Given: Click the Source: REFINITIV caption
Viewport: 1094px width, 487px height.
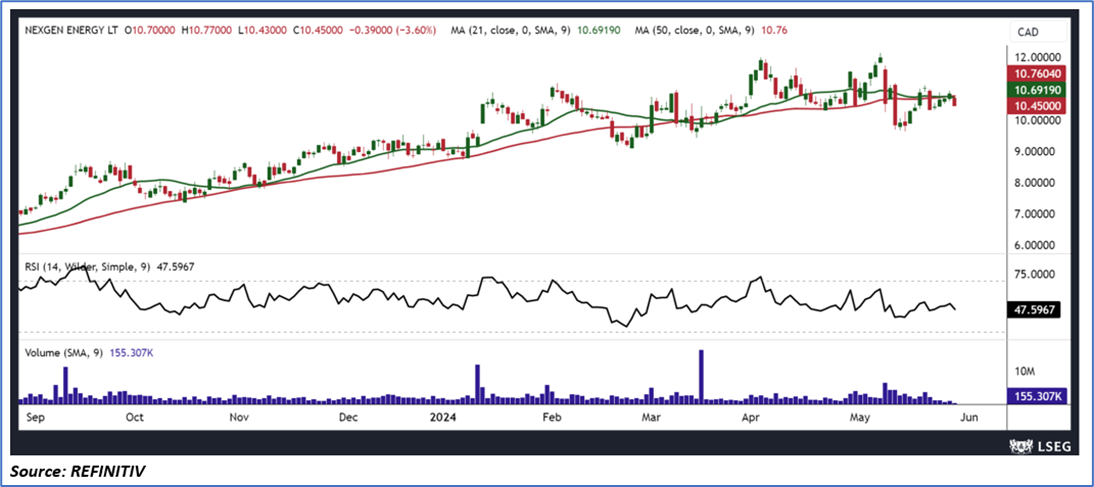Looking at the screenshot, I should tap(77, 472).
